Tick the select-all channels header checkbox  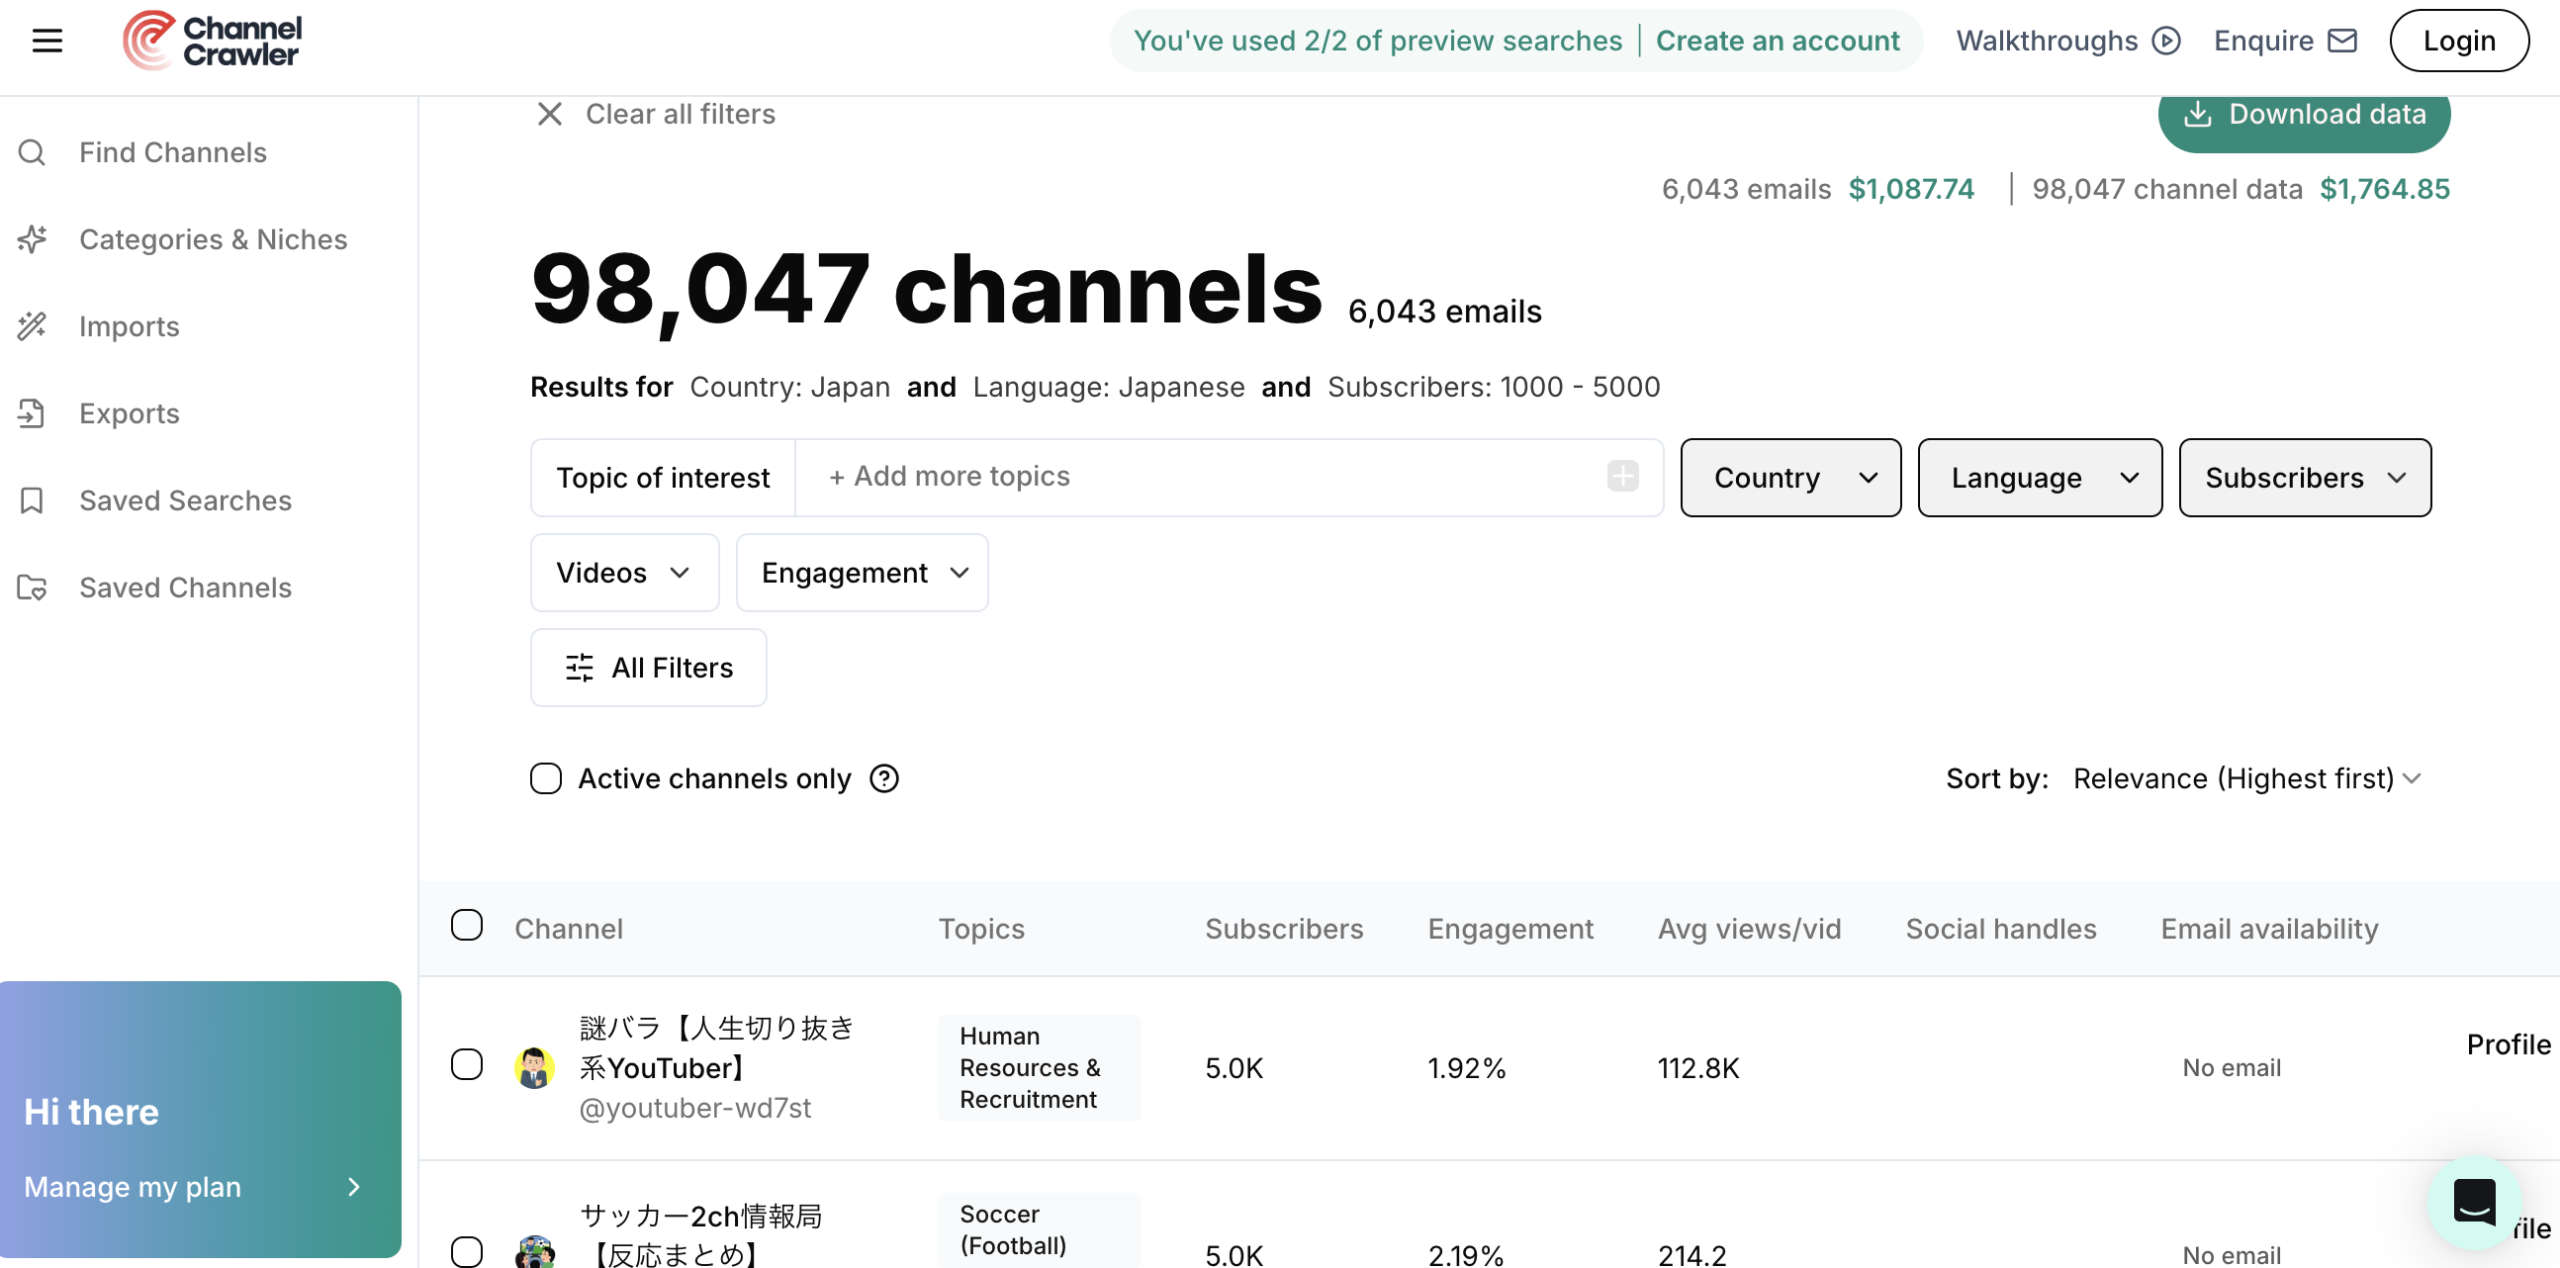tap(467, 926)
